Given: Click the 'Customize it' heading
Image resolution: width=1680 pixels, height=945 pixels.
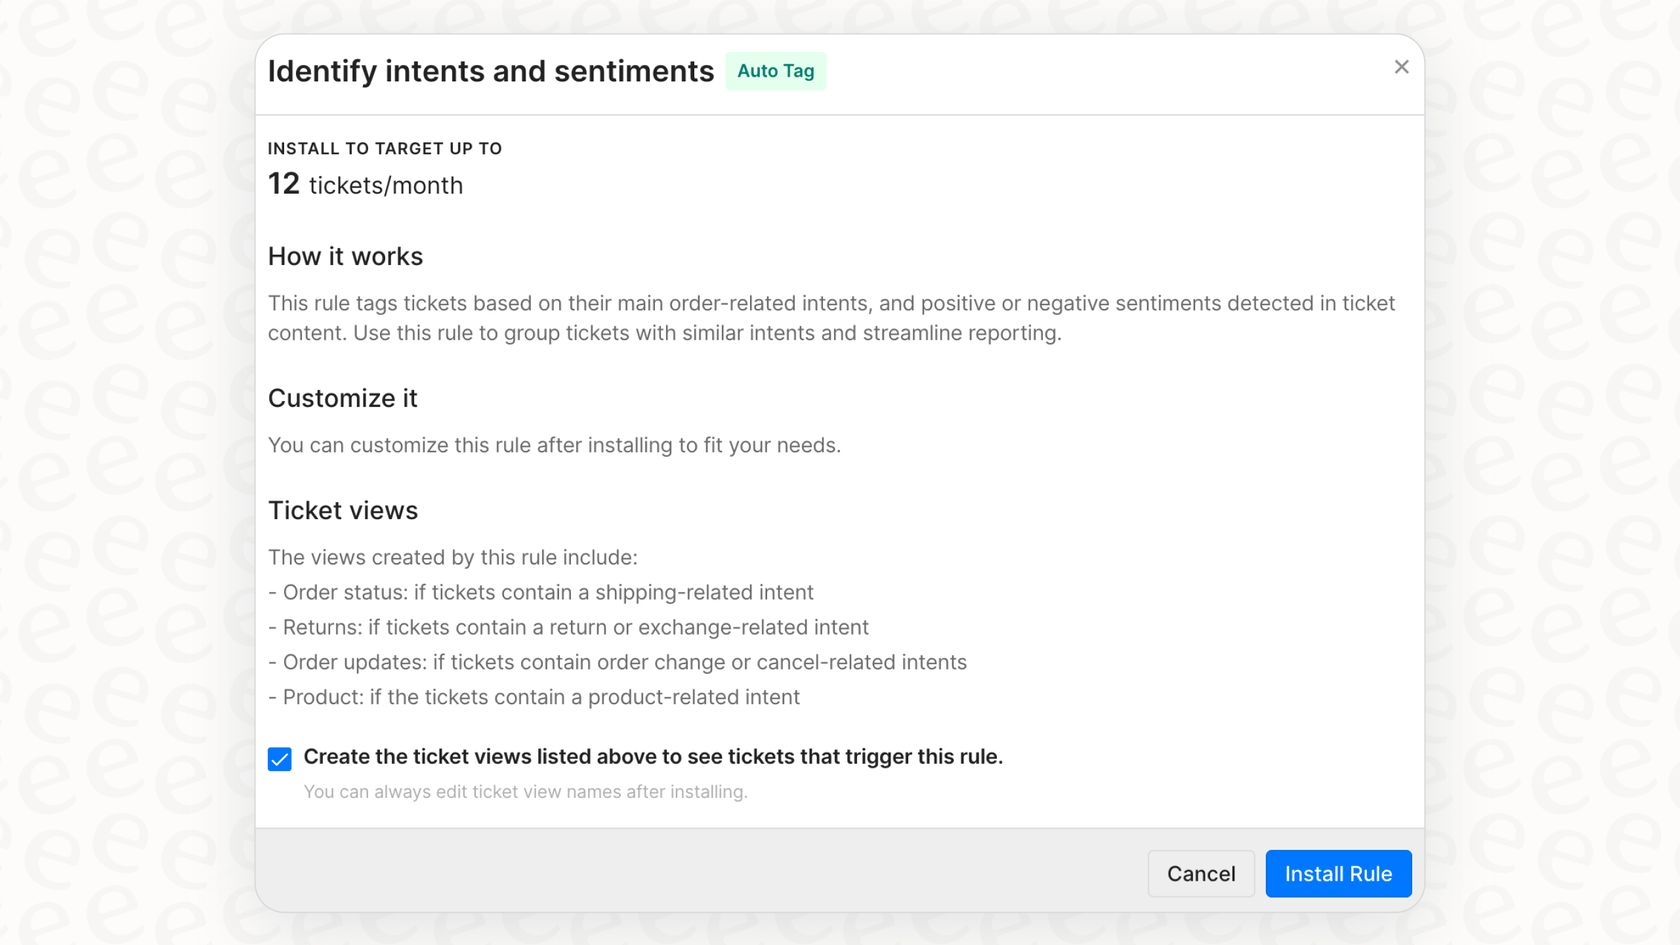Looking at the screenshot, I should click(x=342, y=399).
